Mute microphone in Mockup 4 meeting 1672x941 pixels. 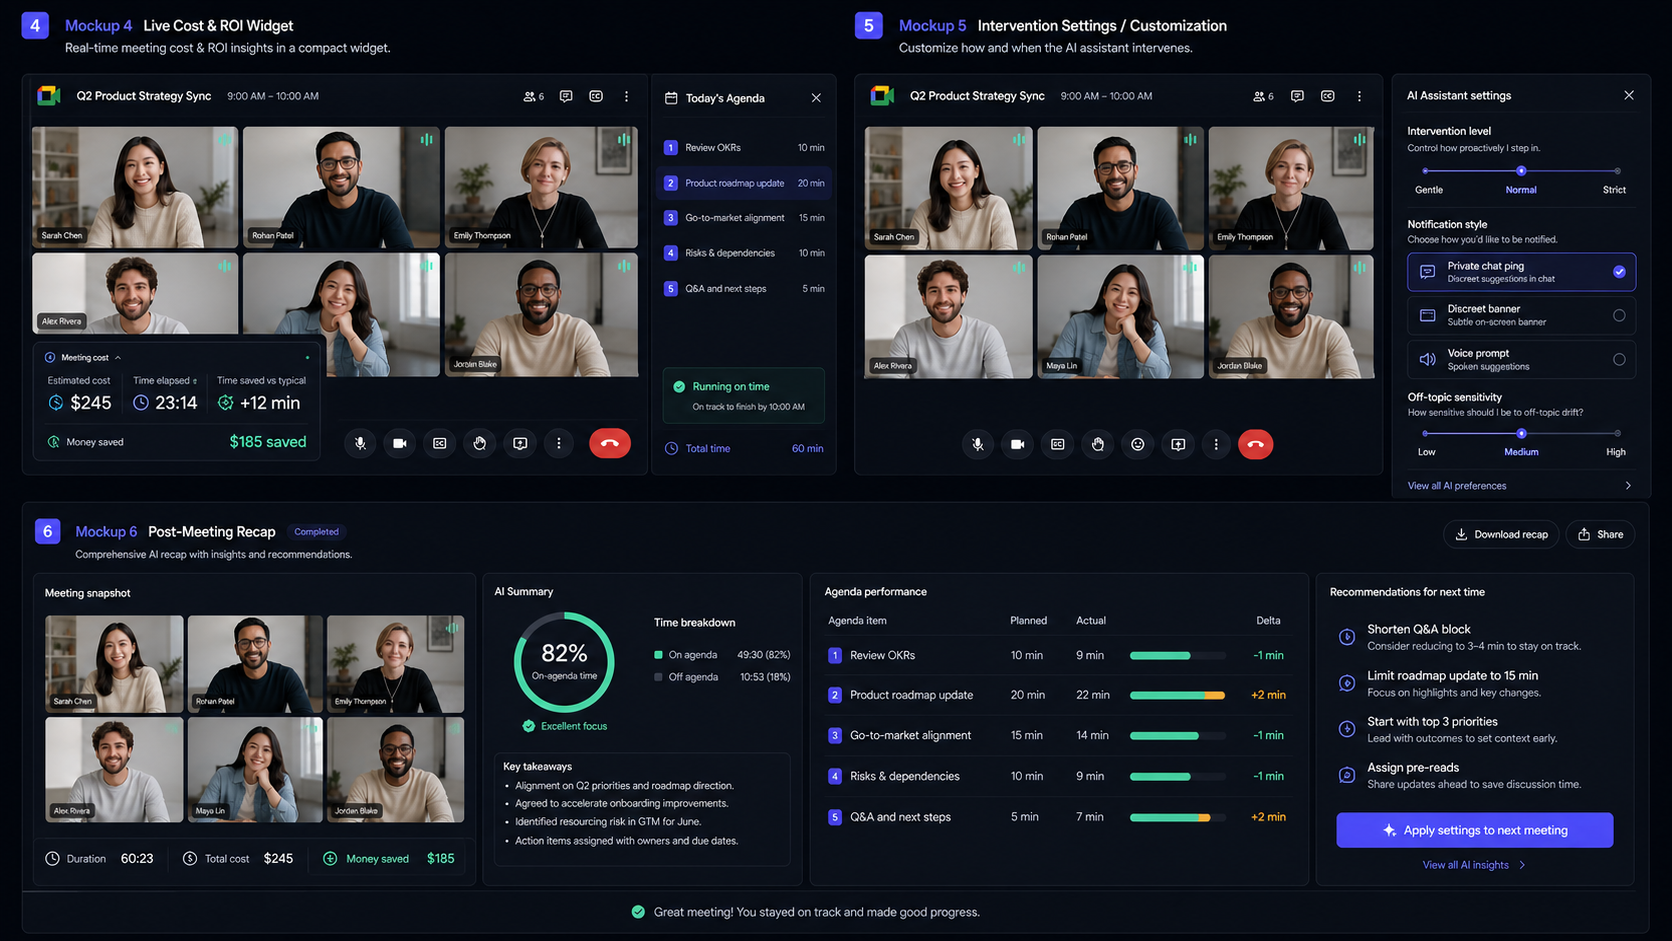click(x=360, y=443)
